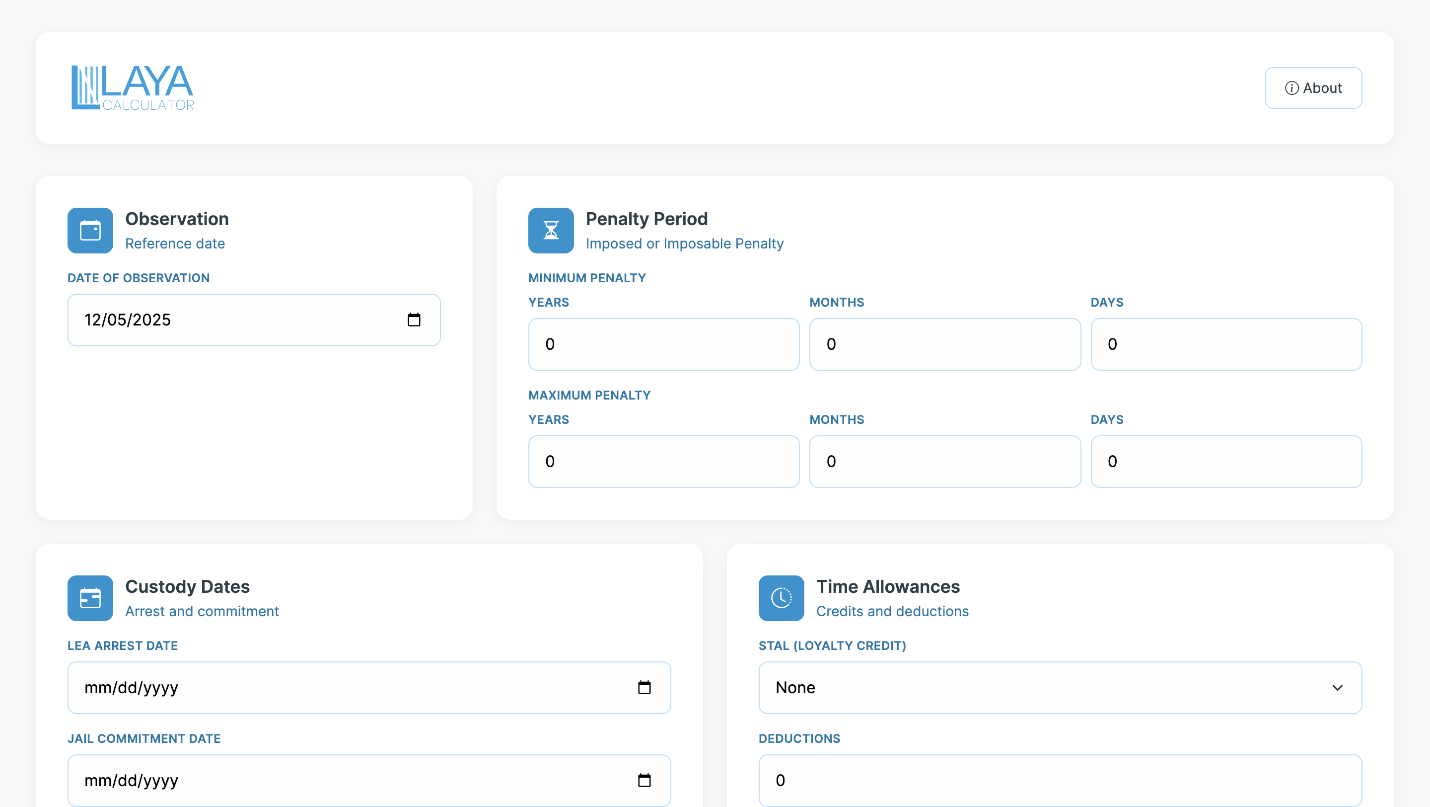Click the Custody Dates card icon
This screenshot has height=807, width=1430.
click(90, 598)
